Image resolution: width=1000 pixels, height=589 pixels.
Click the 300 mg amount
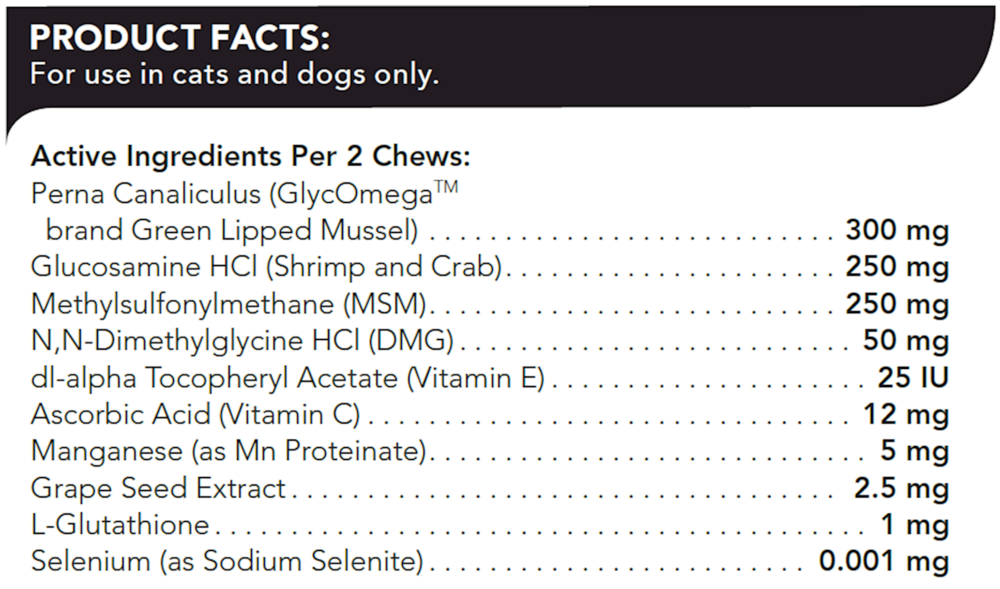896,231
